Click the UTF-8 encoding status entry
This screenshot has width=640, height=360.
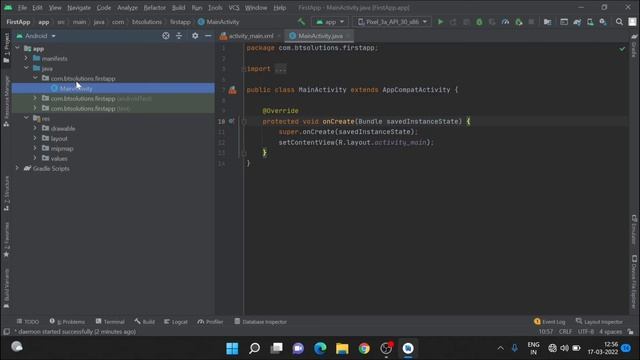[586, 332]
